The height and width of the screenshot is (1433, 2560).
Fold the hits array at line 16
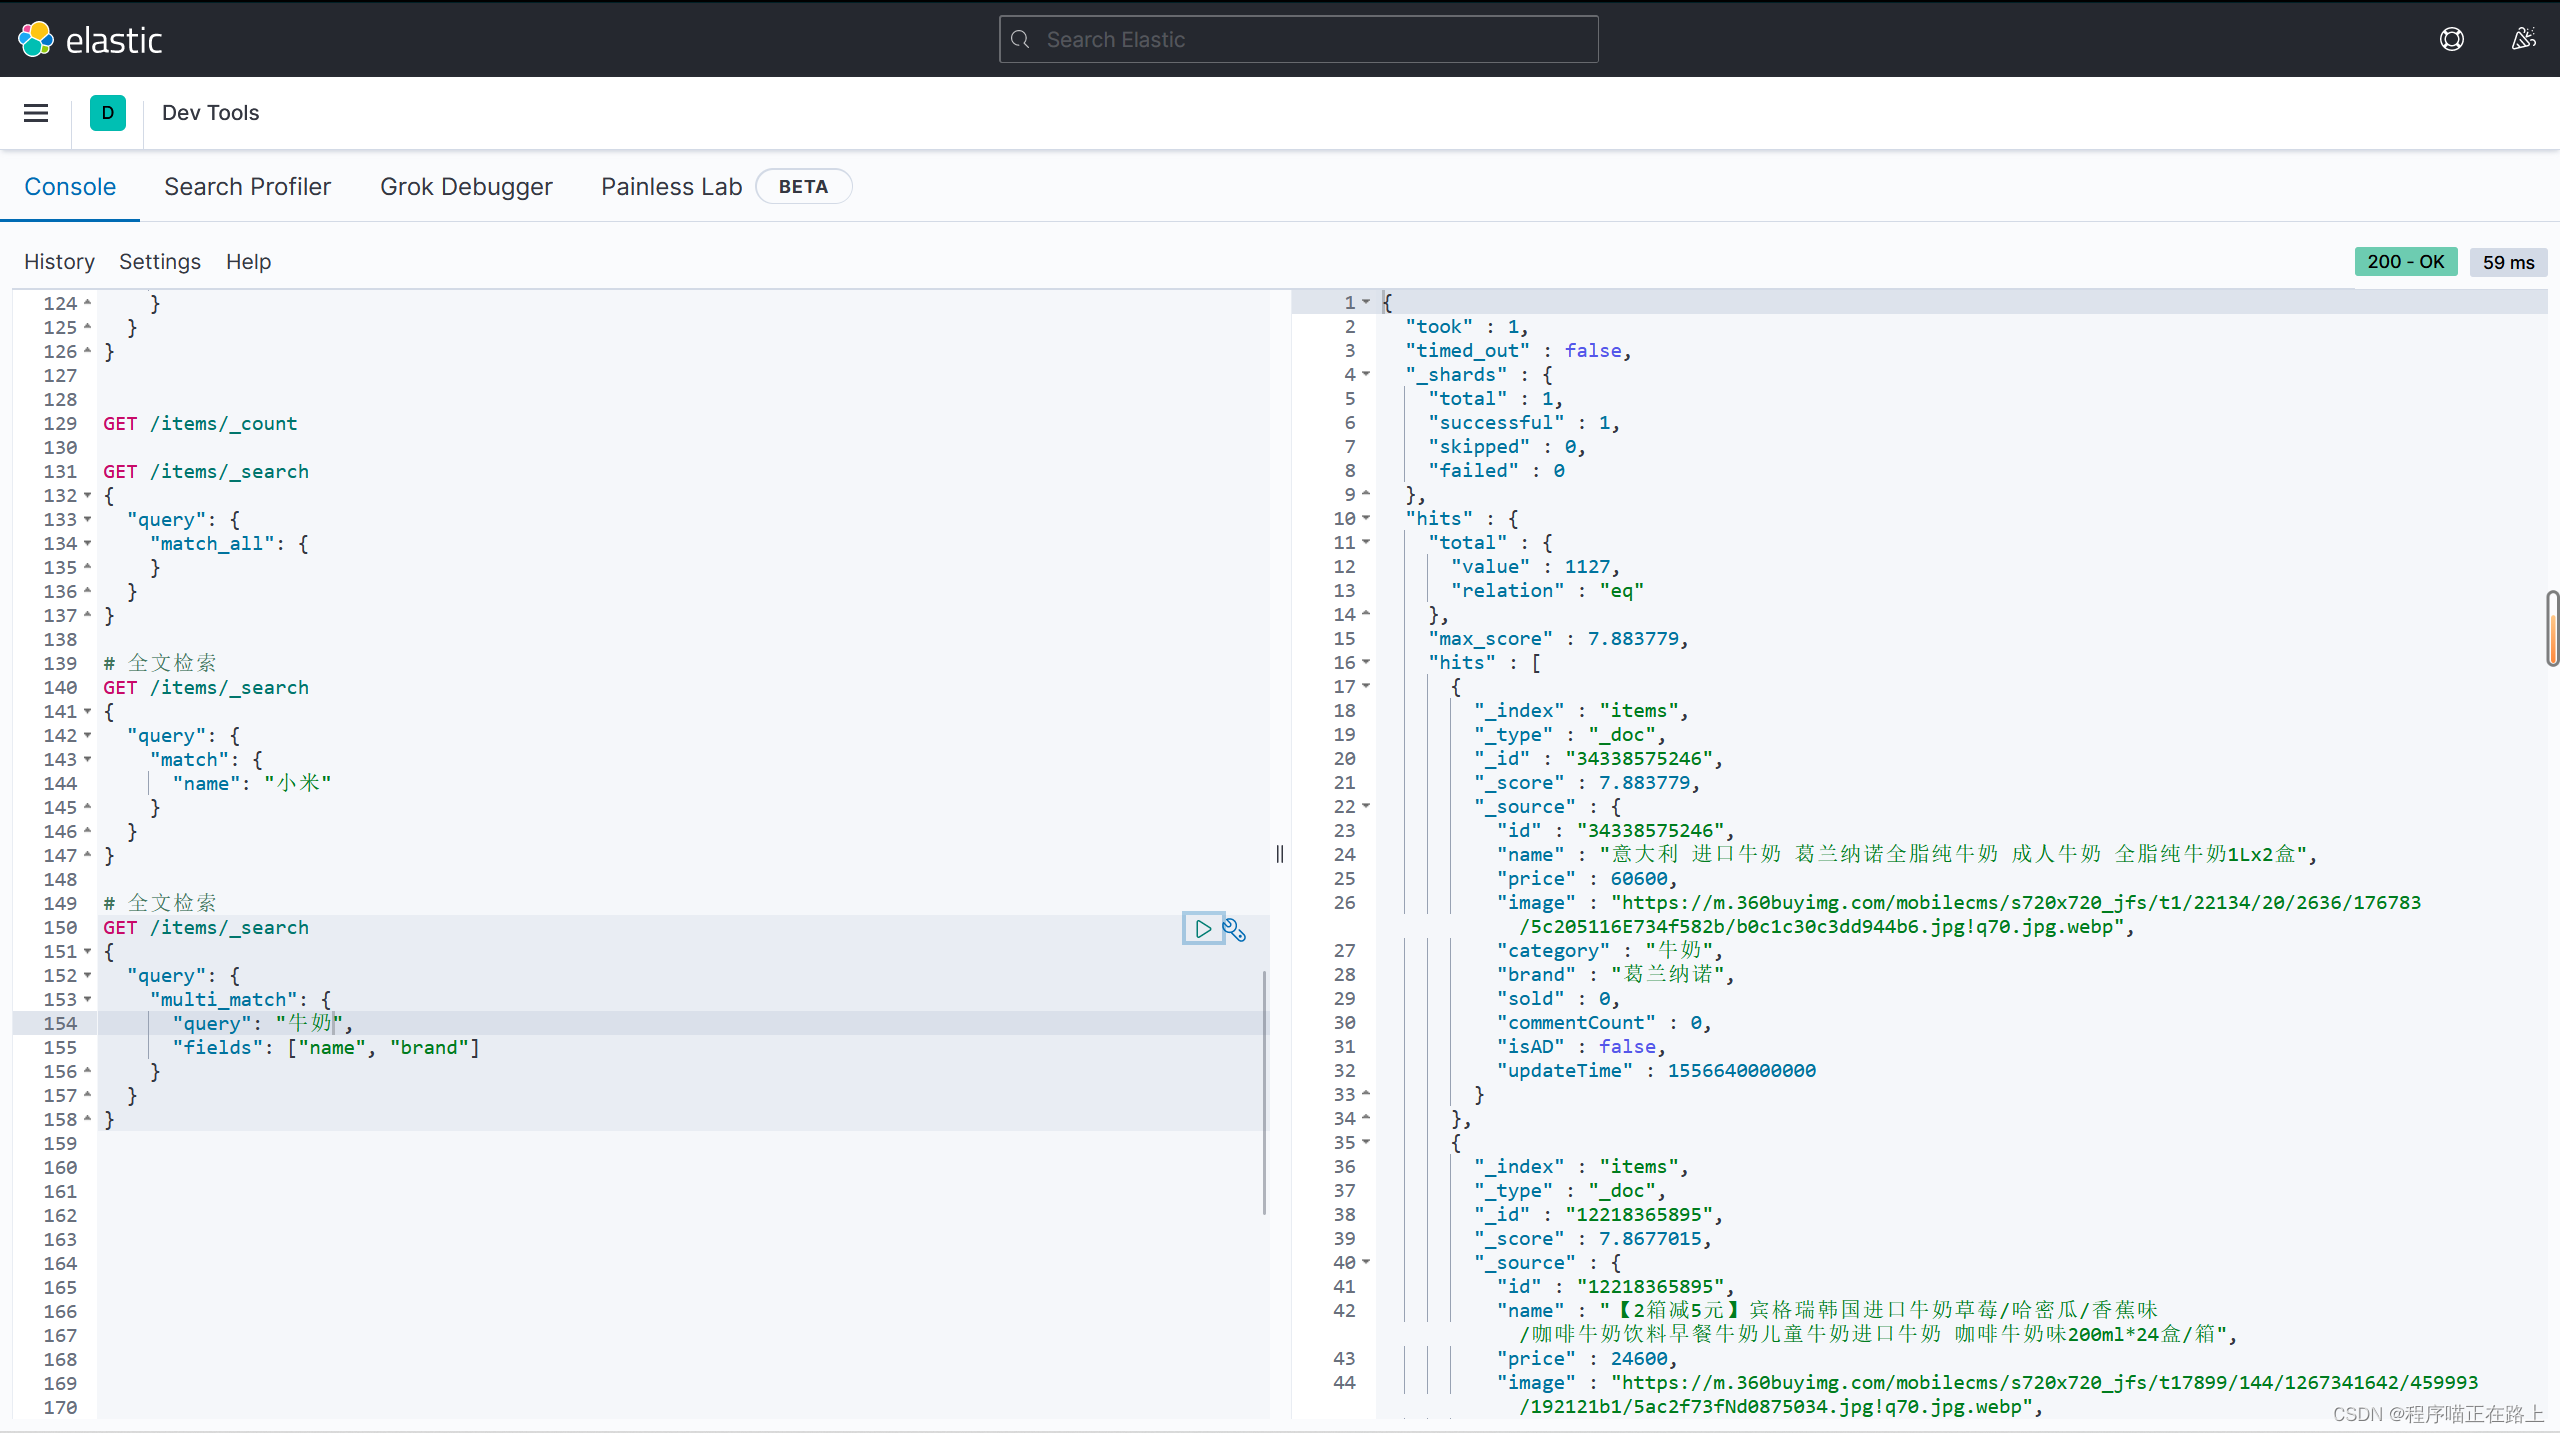[x=1366, y=662]
